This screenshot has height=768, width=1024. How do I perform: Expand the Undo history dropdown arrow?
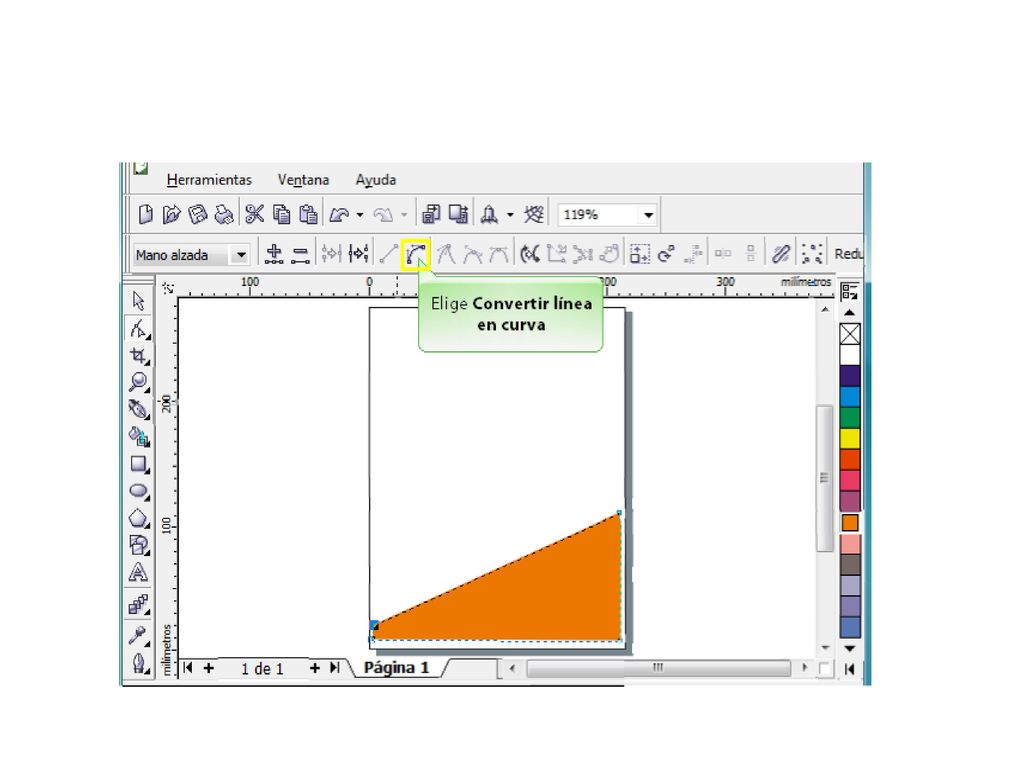pos(360,215)
